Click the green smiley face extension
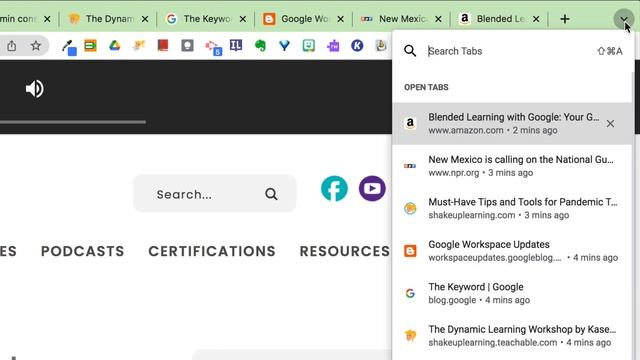Screen dimensions: 640x360 click(309, 45)
